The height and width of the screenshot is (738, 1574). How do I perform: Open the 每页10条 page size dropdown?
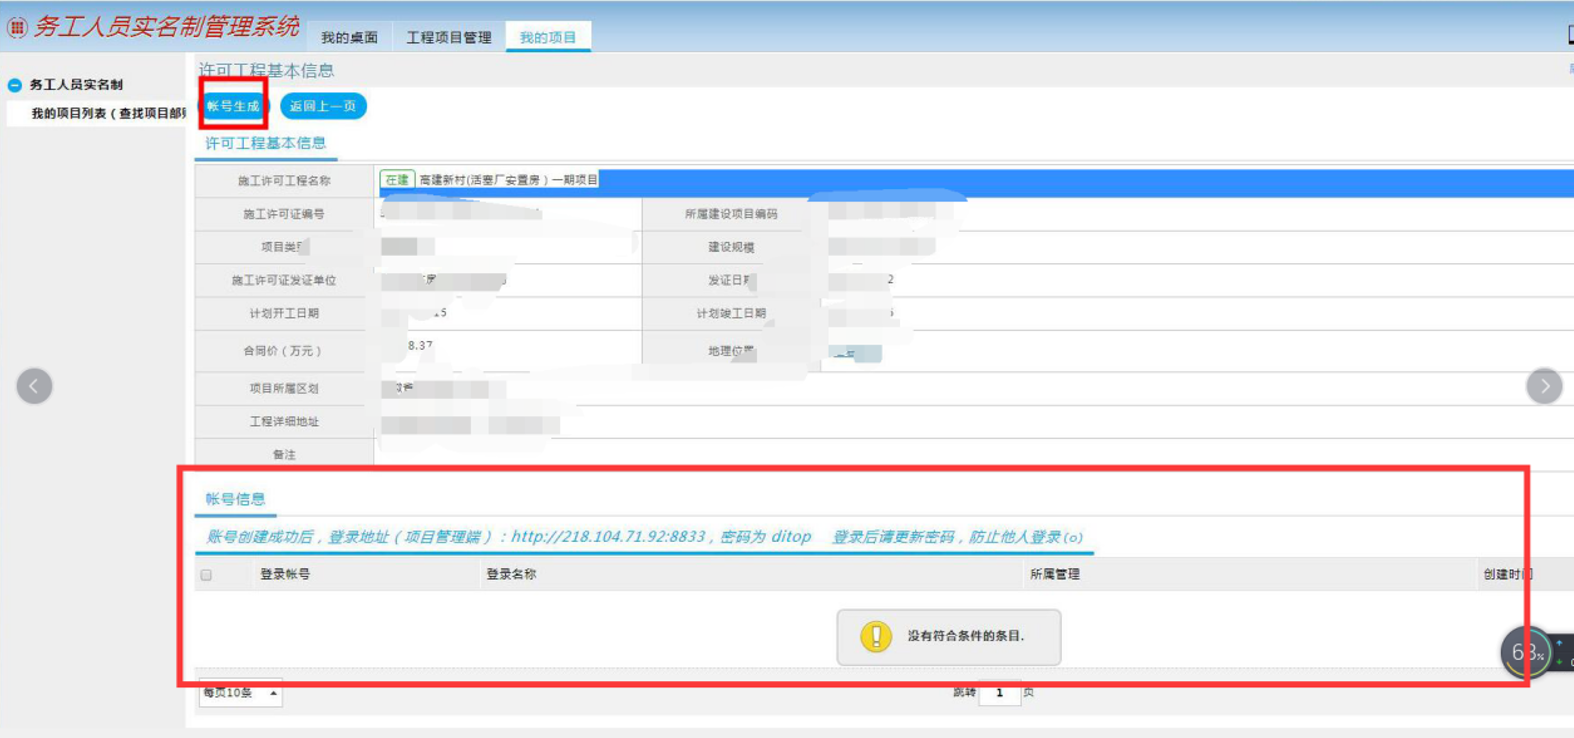240,693
